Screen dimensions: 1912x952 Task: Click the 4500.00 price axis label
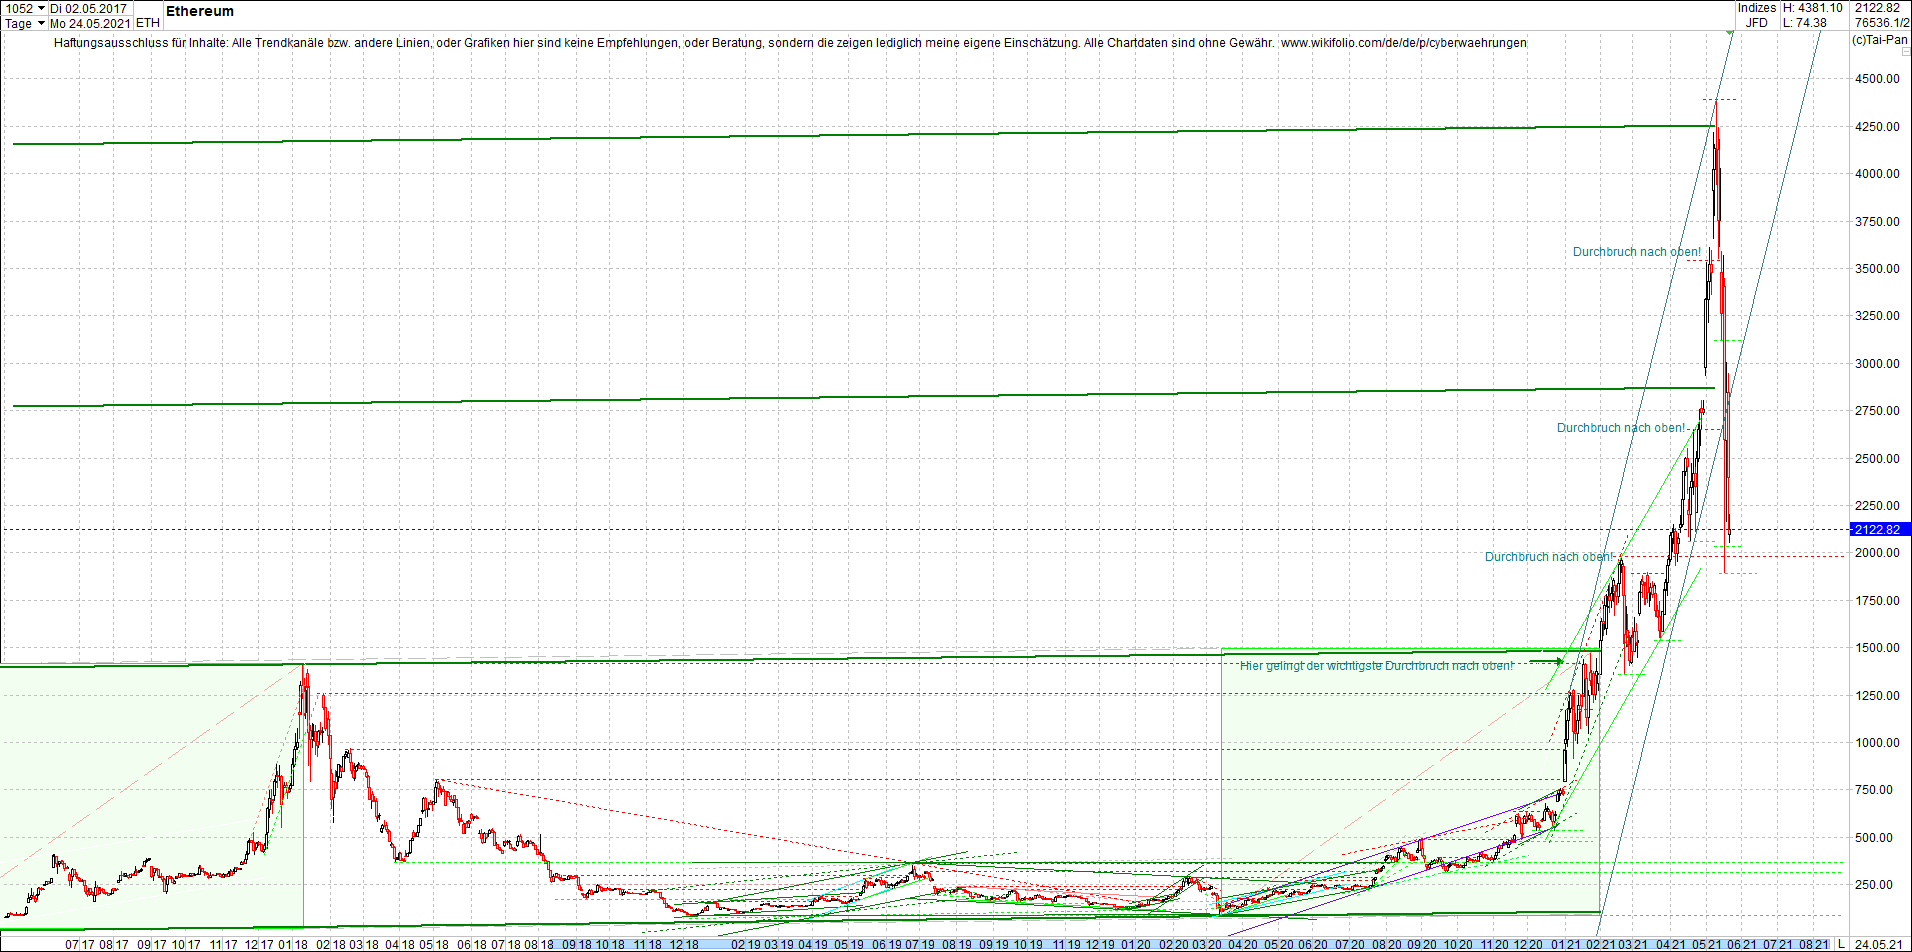[x=1877, y=79]
